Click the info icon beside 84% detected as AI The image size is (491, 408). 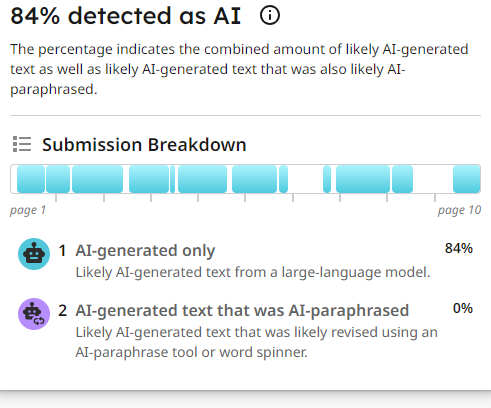click(x=270, y=16)
